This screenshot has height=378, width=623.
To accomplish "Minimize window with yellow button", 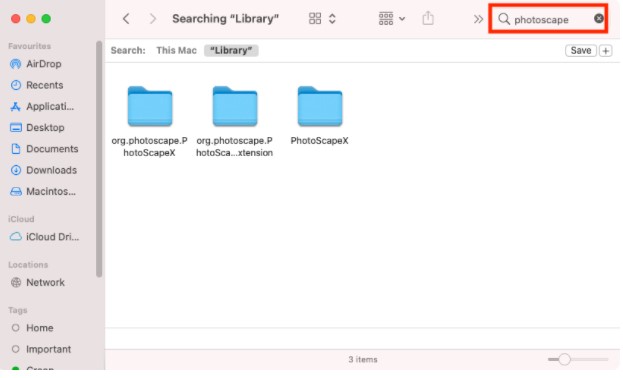I will pos(31,19).
